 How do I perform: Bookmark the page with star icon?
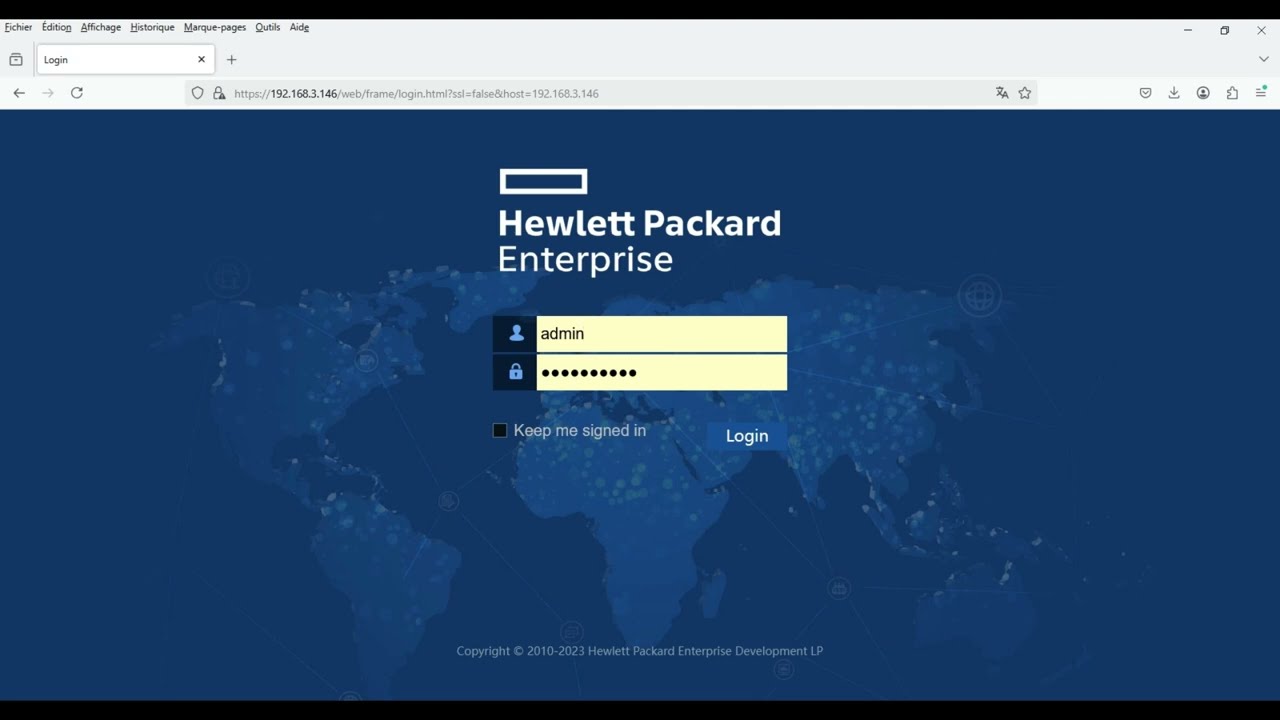1025,93
